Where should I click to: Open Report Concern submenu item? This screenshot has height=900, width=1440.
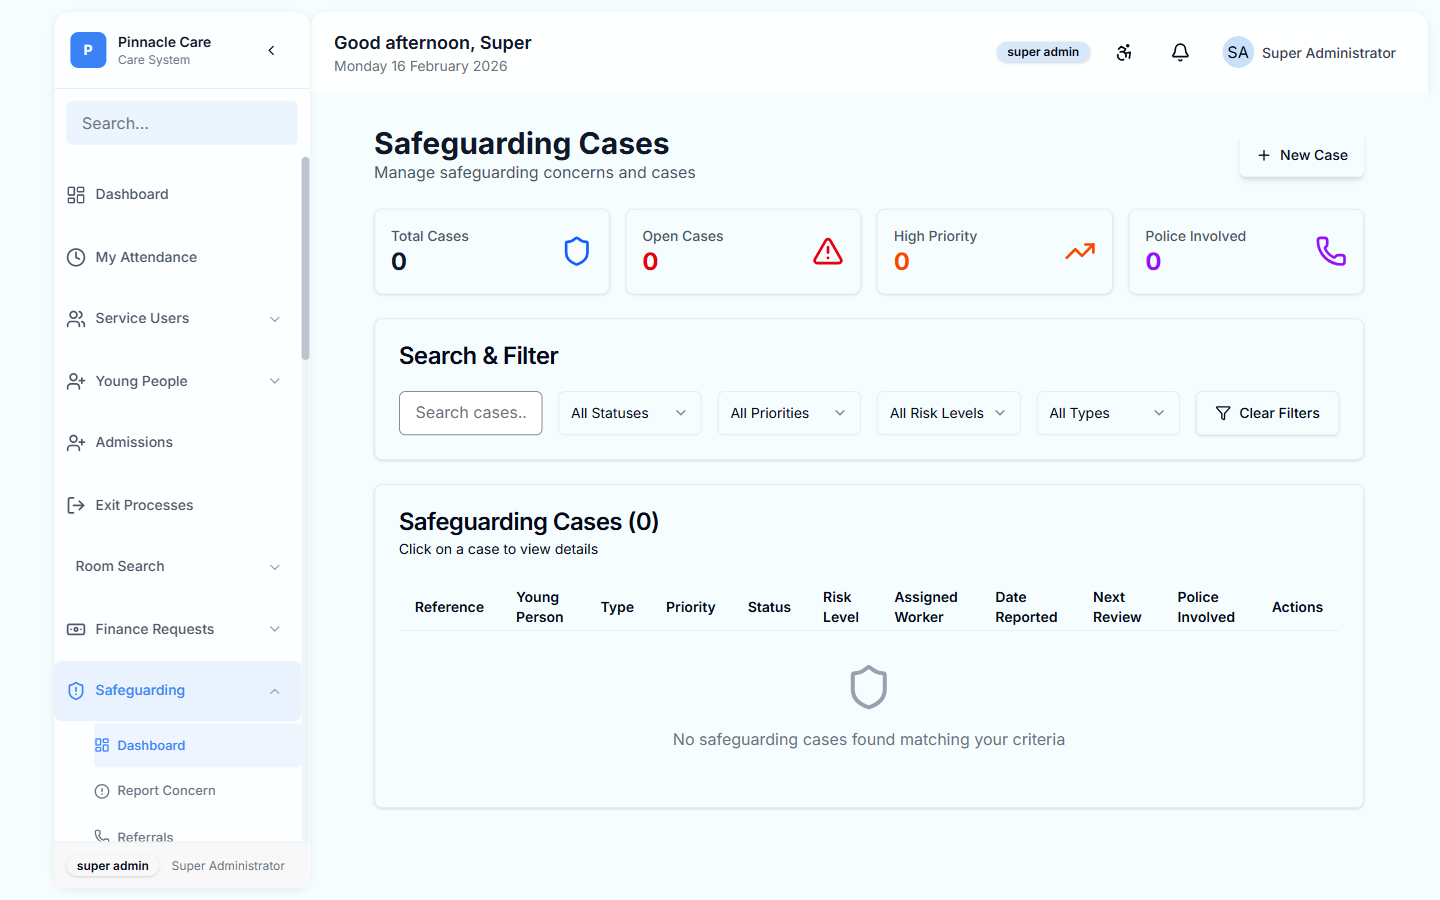click(x=166, y=791)
